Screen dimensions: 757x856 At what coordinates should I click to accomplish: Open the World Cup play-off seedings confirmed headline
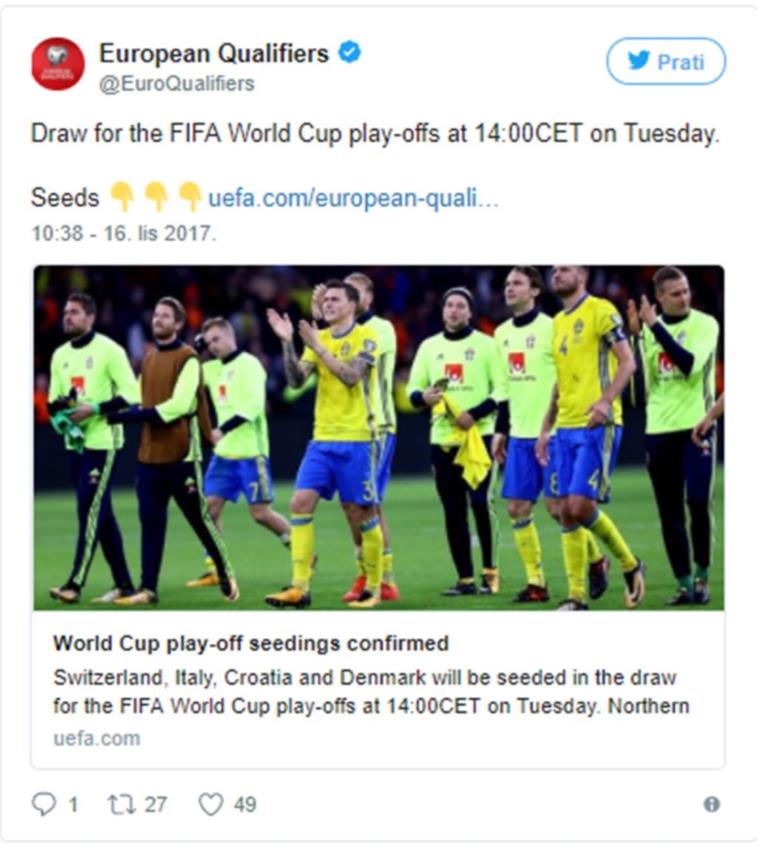click(251, 643)
